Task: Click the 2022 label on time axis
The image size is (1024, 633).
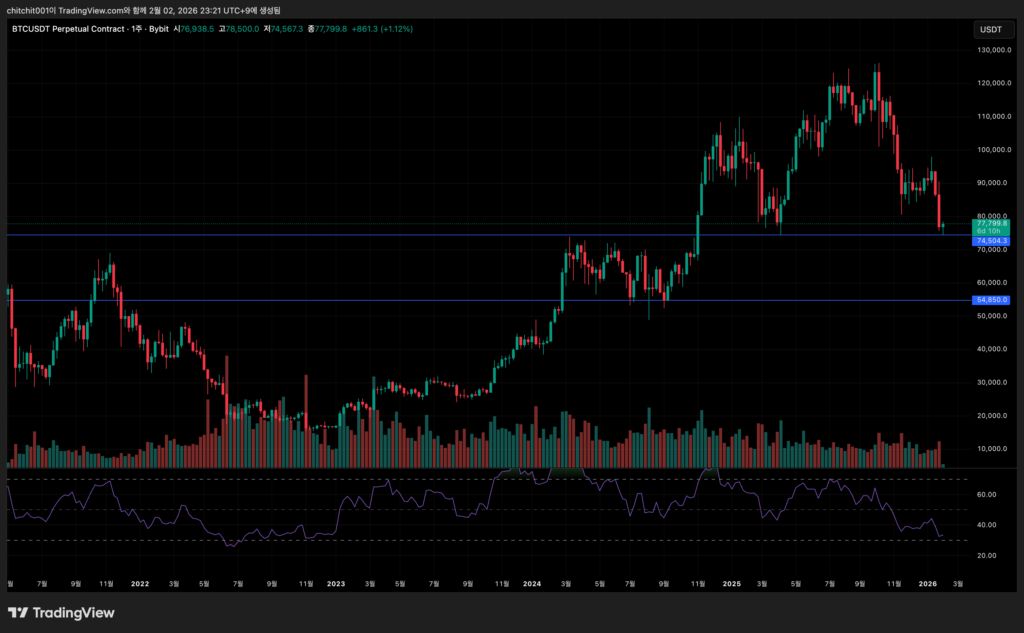Action: 139,583
